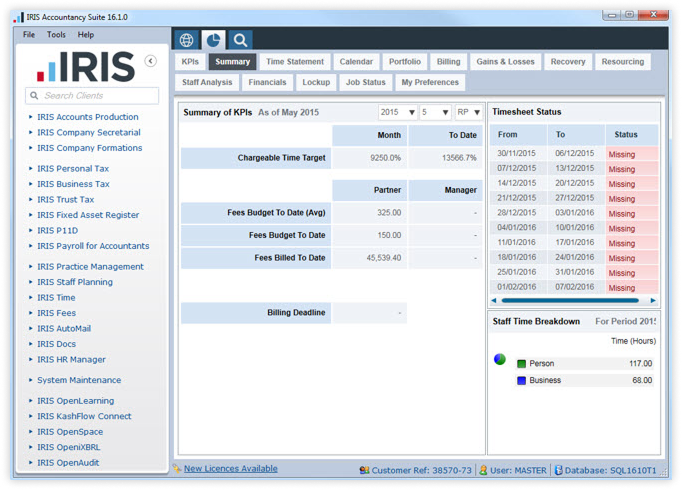Open IRIS Trust Tax
Screen dimensions: 682x490
(66, 200)
